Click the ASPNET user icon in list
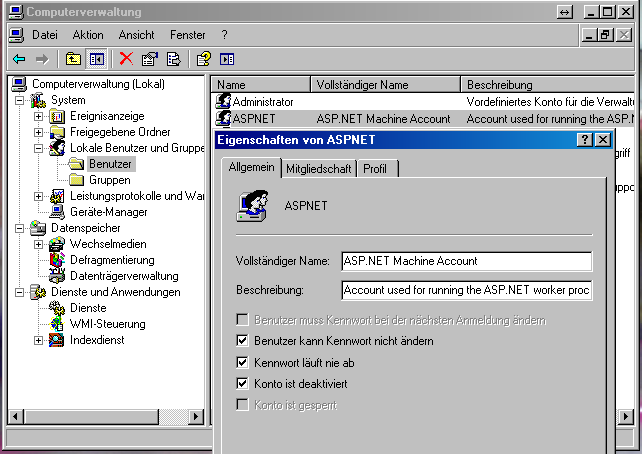 click(x=224, y=118)
